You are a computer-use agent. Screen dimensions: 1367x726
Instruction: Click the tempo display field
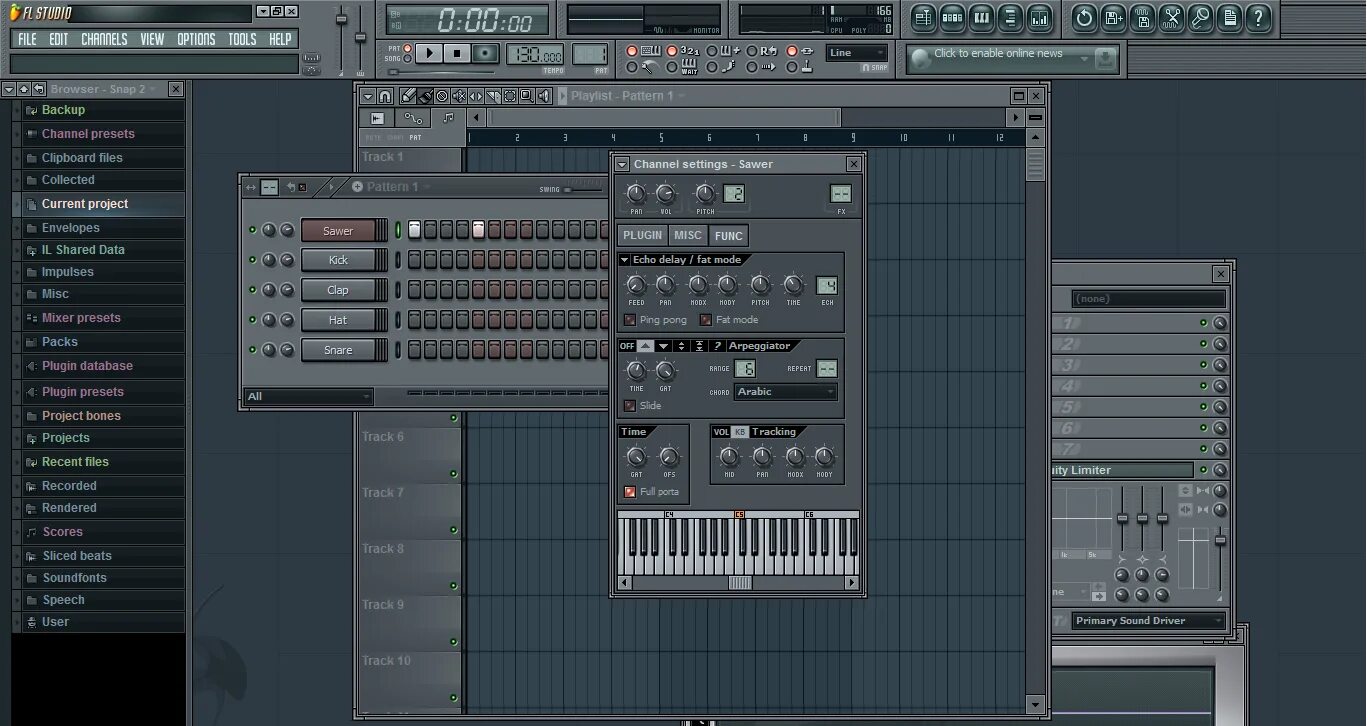(x=536, y=54)
